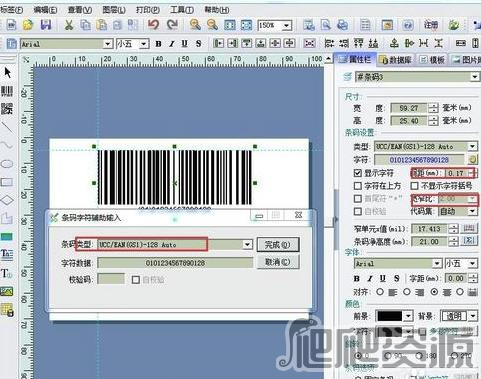Select the arrow pointer tool
Viewport: 481px width, 379px height.
(7, 72)
